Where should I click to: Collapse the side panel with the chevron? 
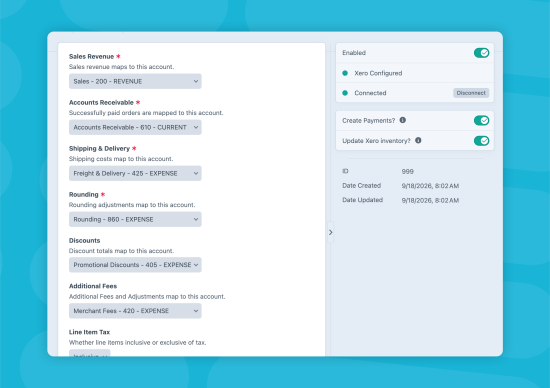point(330,232)
